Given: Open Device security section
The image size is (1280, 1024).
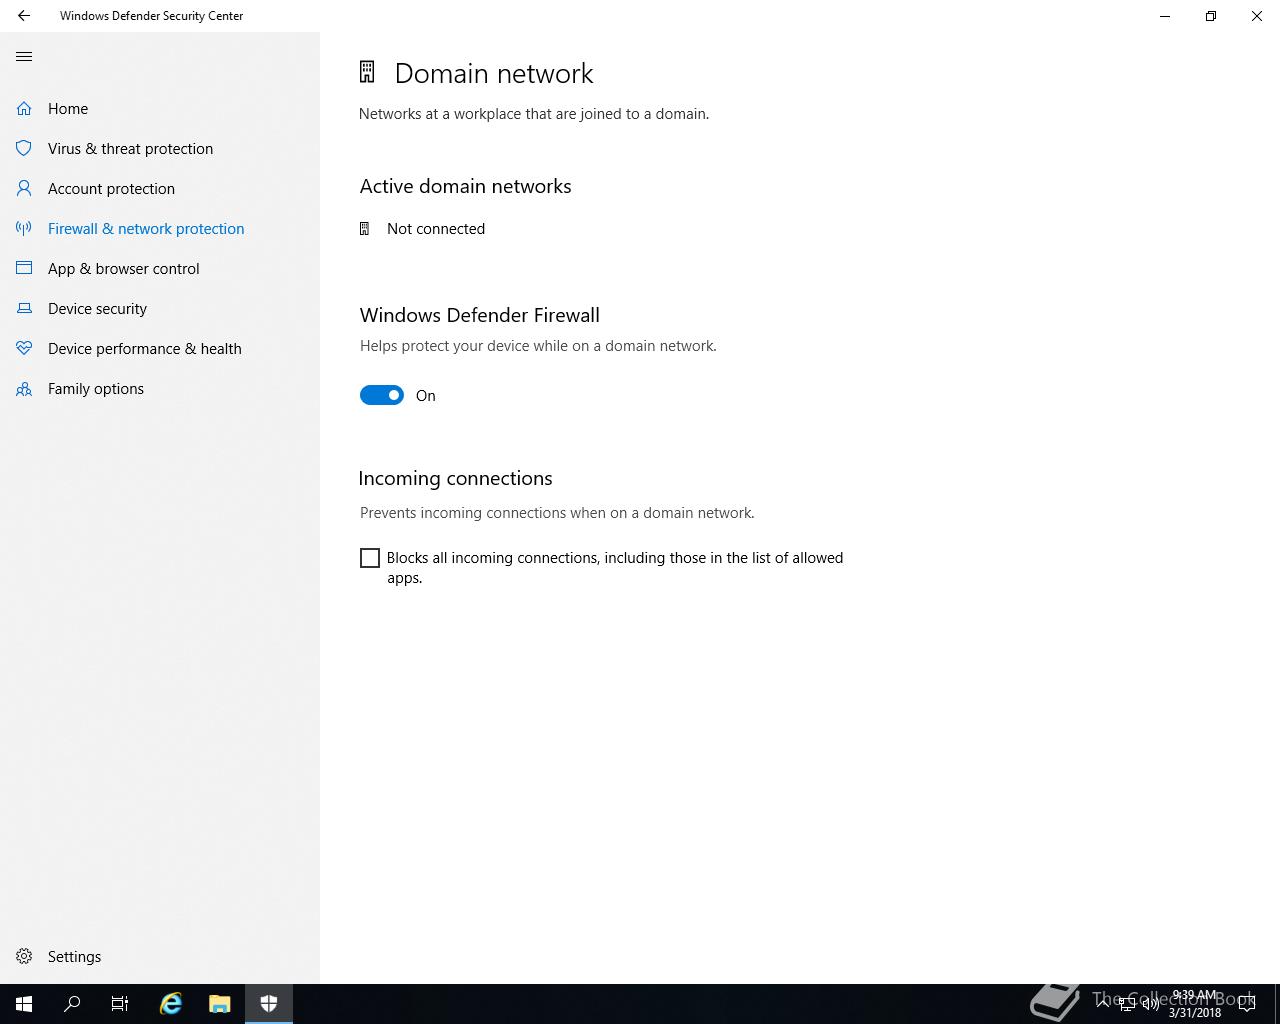Looking at the screenshot, I should click(160, 308).
